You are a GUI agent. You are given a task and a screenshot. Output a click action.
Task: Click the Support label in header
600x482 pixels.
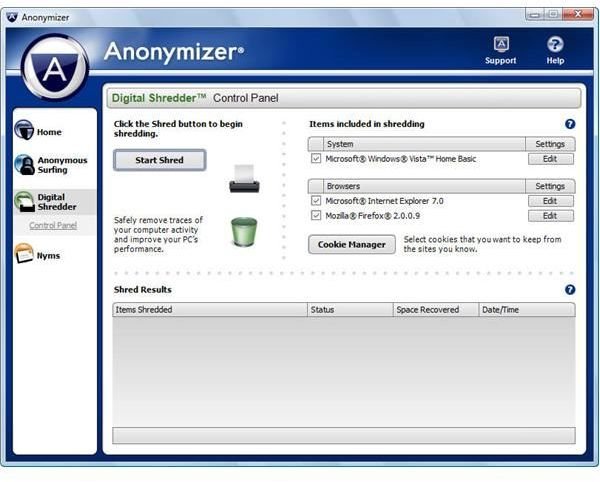point(501,60)
